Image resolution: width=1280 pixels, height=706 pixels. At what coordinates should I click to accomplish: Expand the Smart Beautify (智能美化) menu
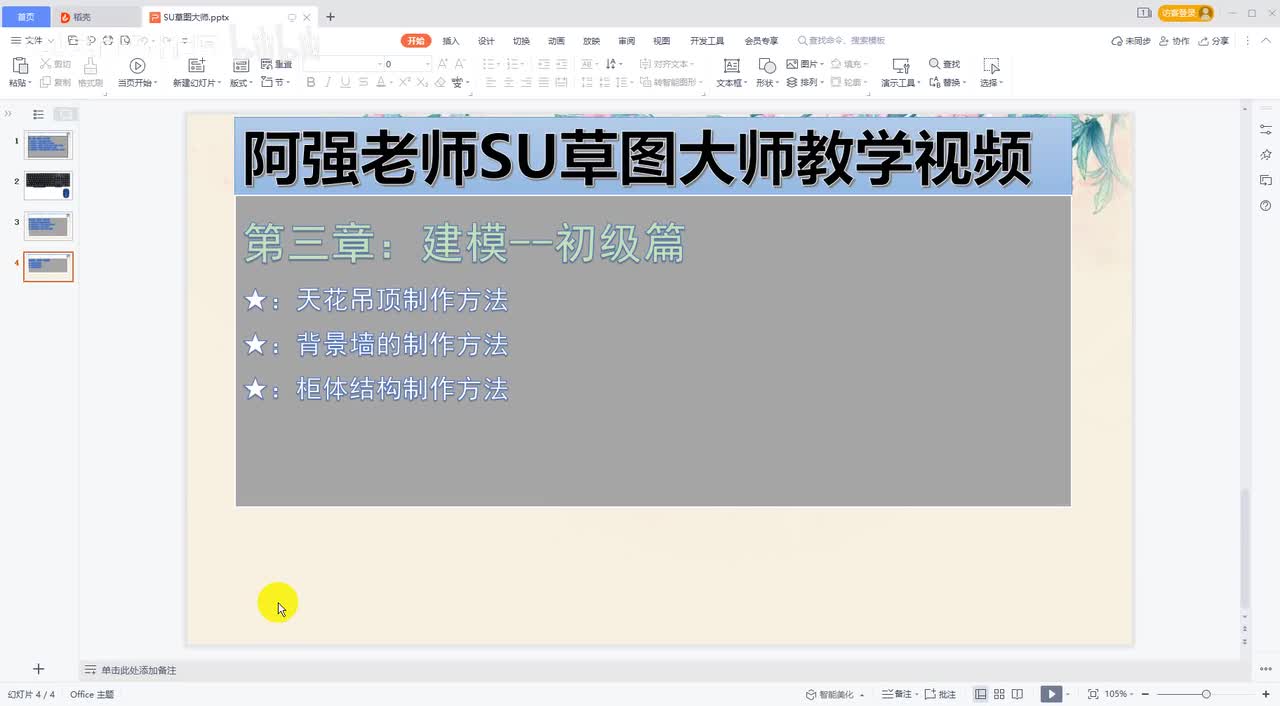point(835,694)
